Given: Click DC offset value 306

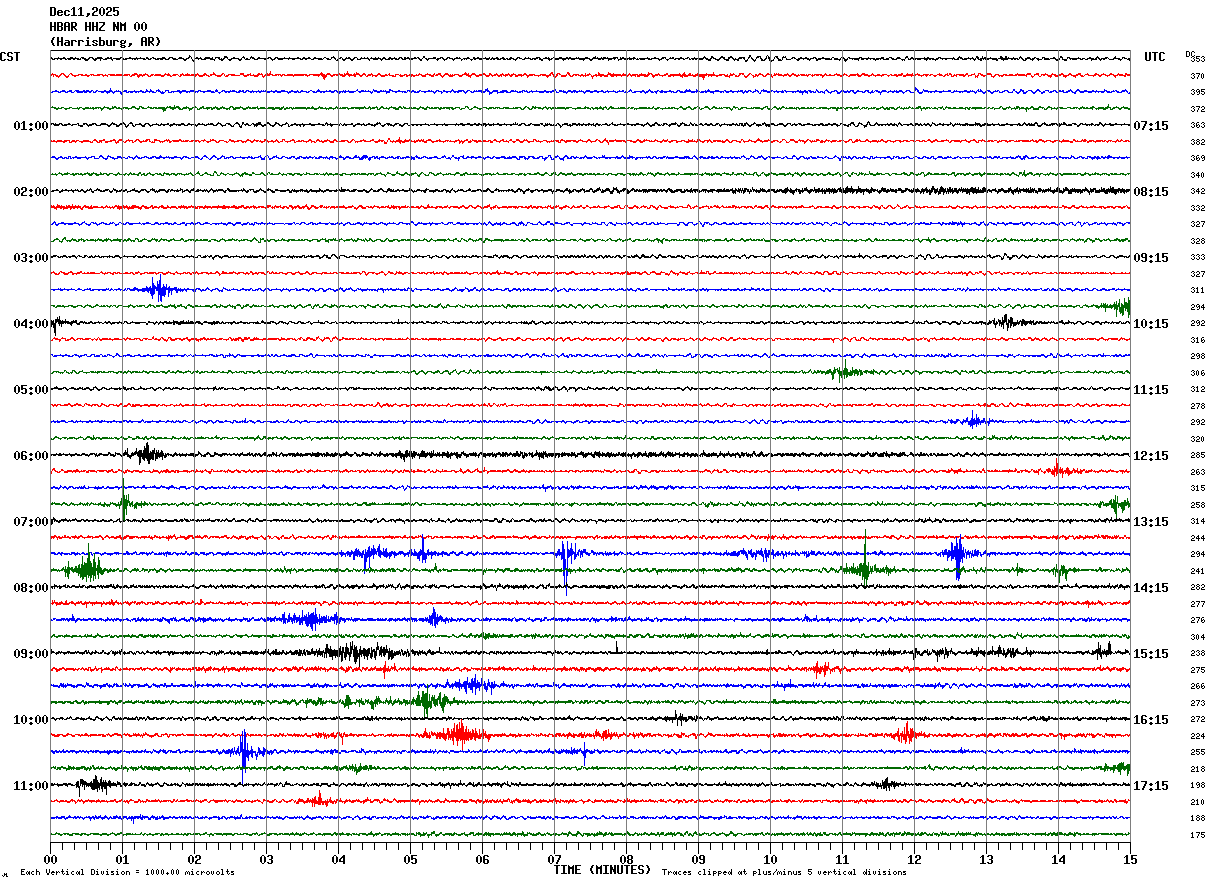Looking at the screenshot, I should point(1197,373).
